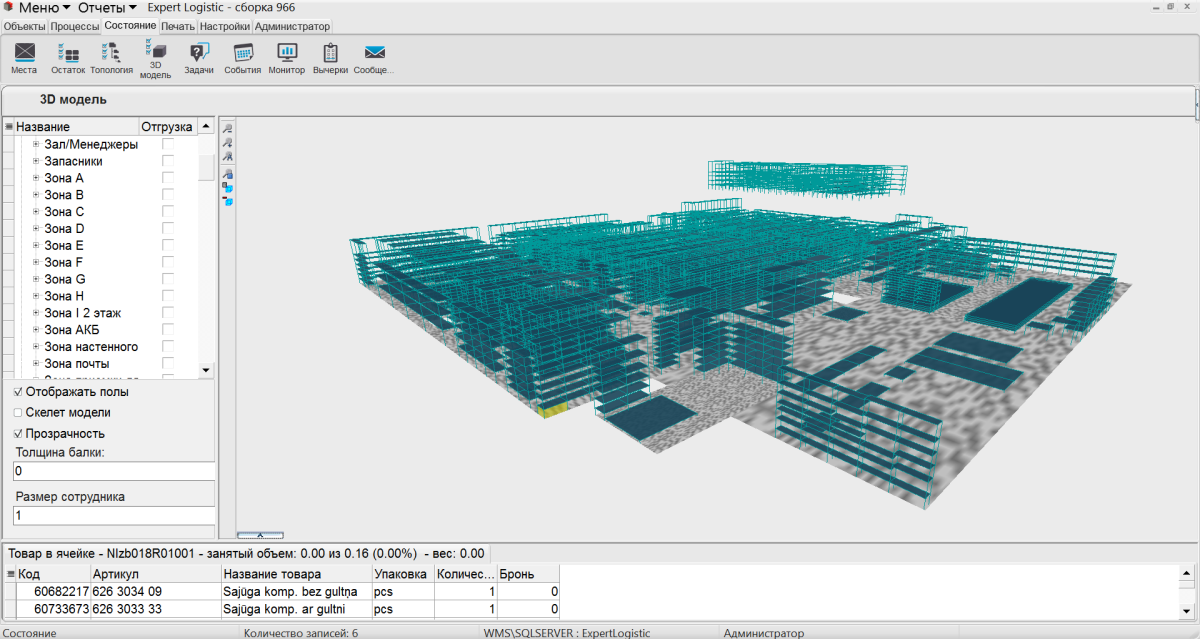Open the Отчеты dropdown menu
The image size is (1200, 639).
[107, 8]
